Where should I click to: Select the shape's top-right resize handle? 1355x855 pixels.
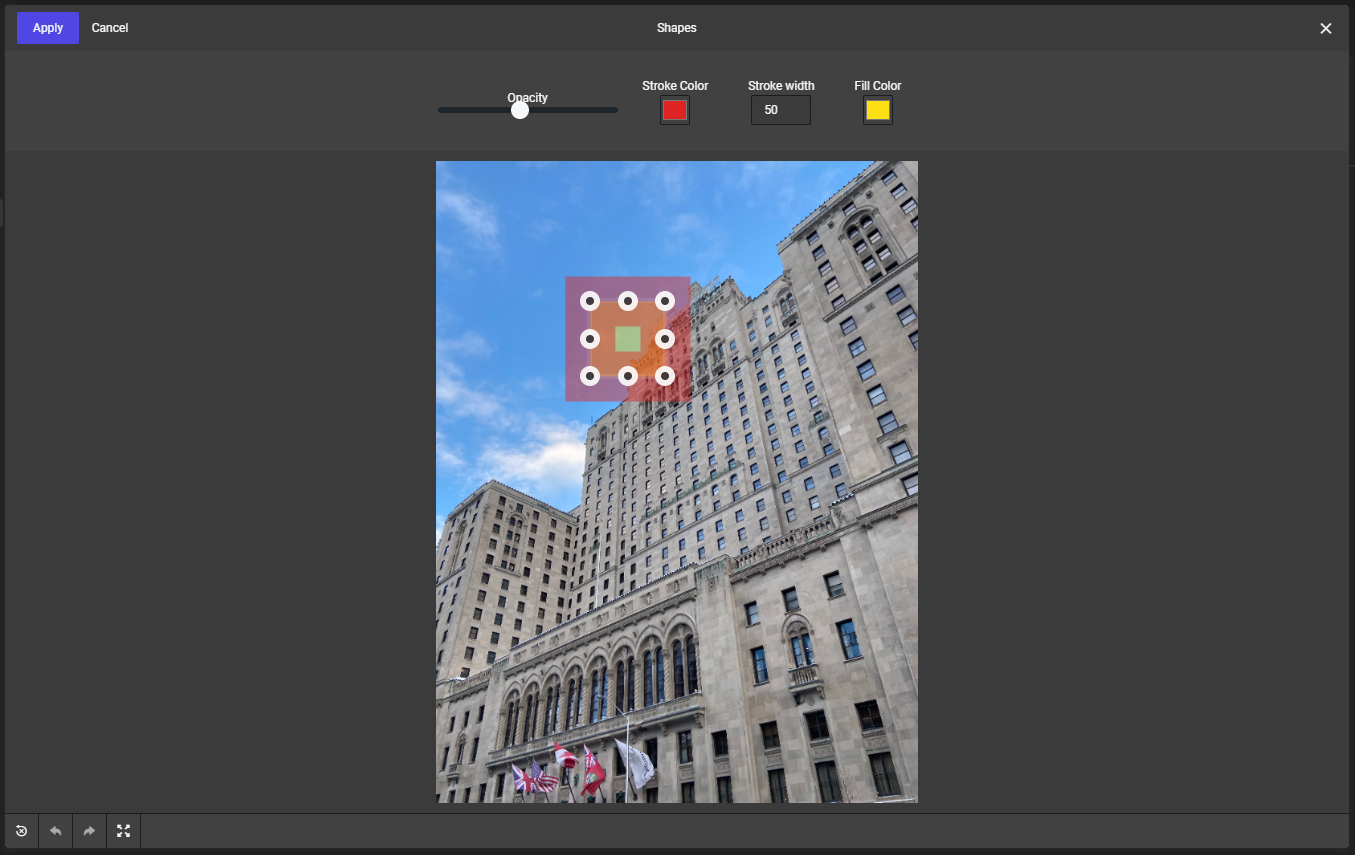tap(665, 301)
